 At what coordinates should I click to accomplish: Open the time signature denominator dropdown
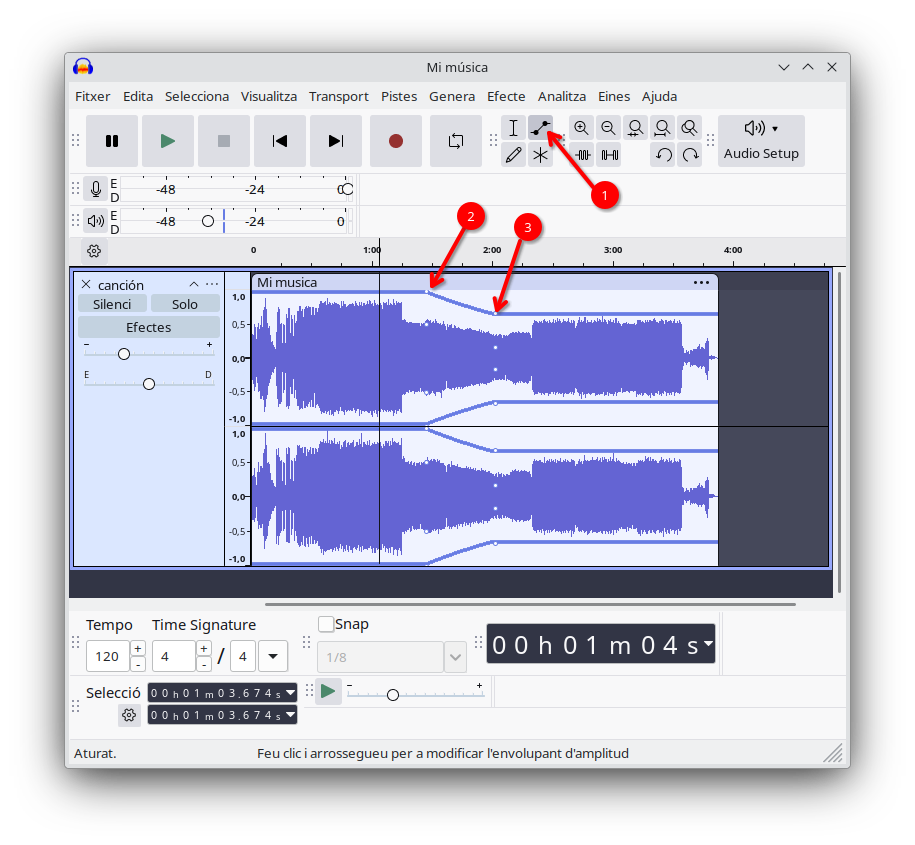(x=273, y=657)
